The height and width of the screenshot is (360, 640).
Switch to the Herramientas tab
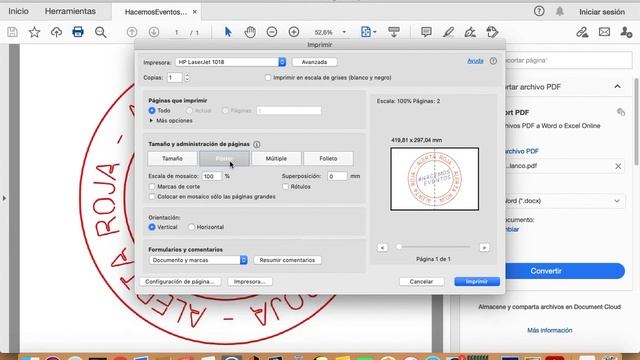point(70,11)
